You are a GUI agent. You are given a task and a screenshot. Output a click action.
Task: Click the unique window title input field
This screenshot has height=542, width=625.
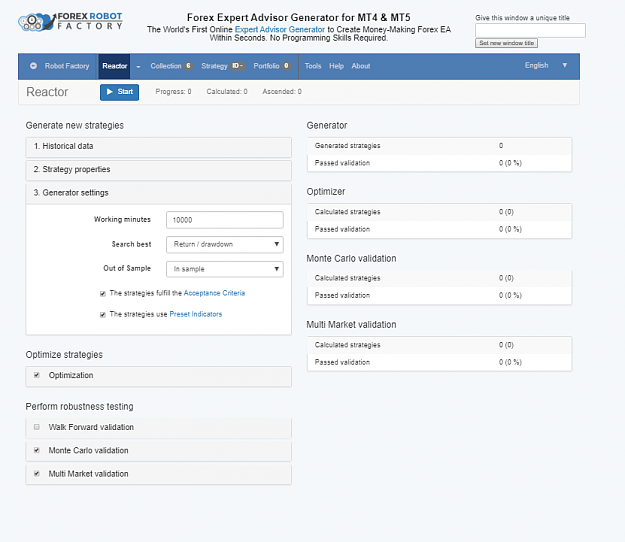pyautogui.click(x=530, y=30)
